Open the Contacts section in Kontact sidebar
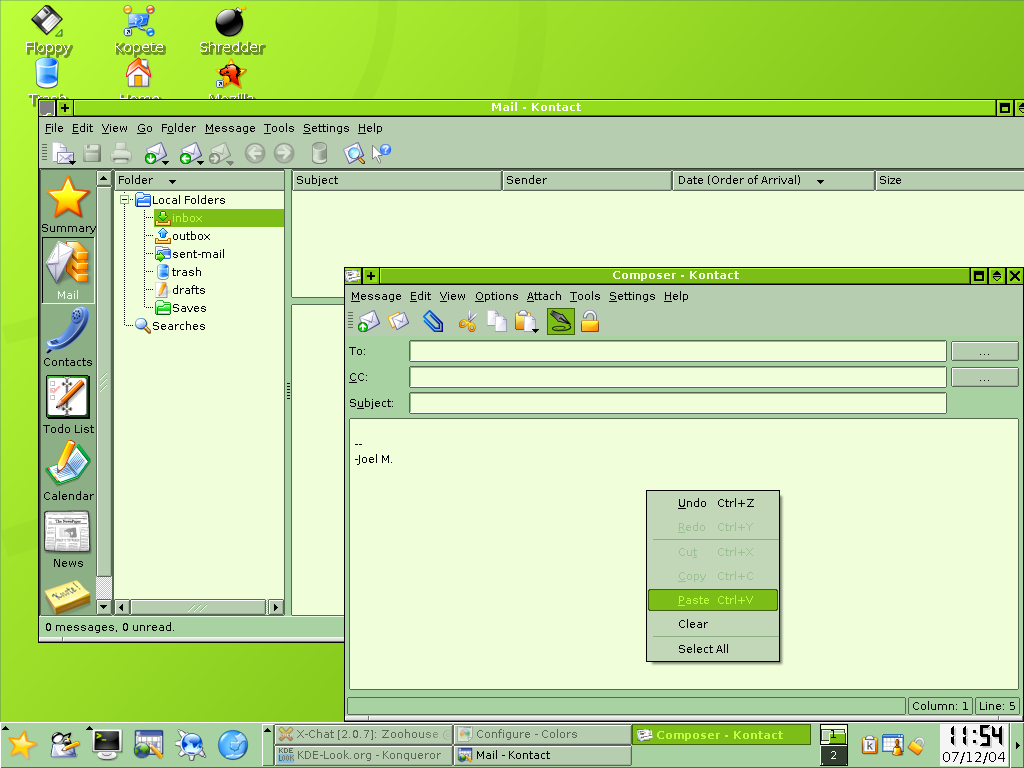Viewport: 1024px width, 768px height. pyautogui.click(x=68, y=338)
